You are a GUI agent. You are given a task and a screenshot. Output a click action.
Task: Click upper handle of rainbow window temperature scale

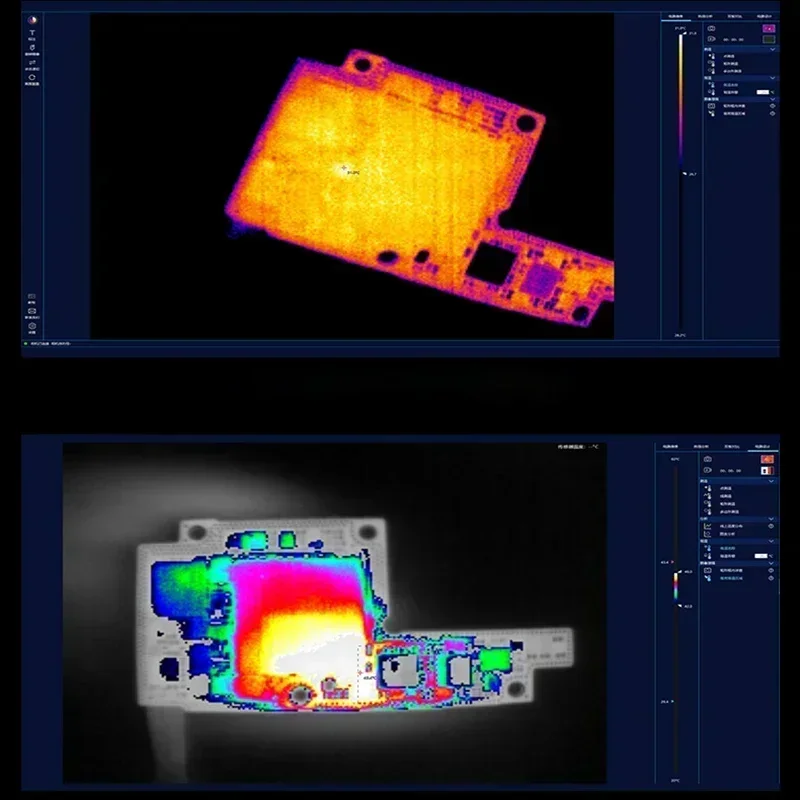point(680,571)
